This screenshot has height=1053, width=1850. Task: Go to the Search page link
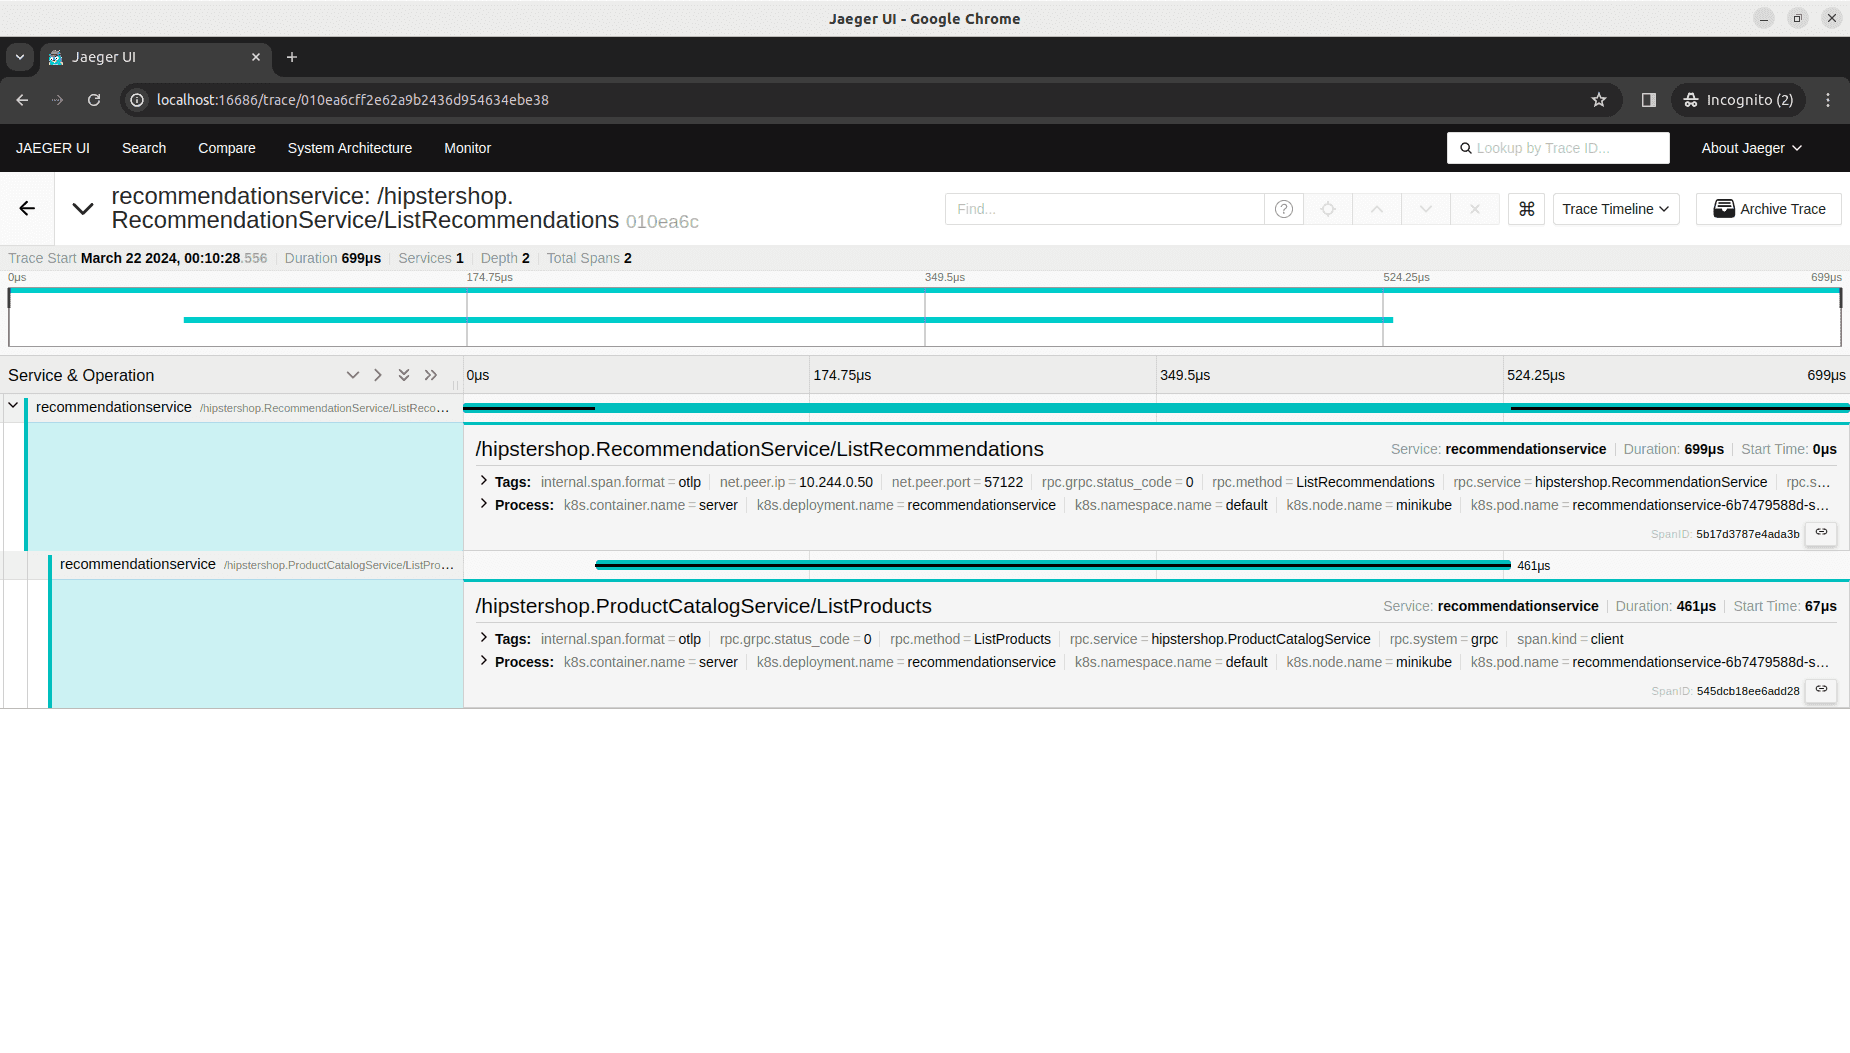point(143,148)
